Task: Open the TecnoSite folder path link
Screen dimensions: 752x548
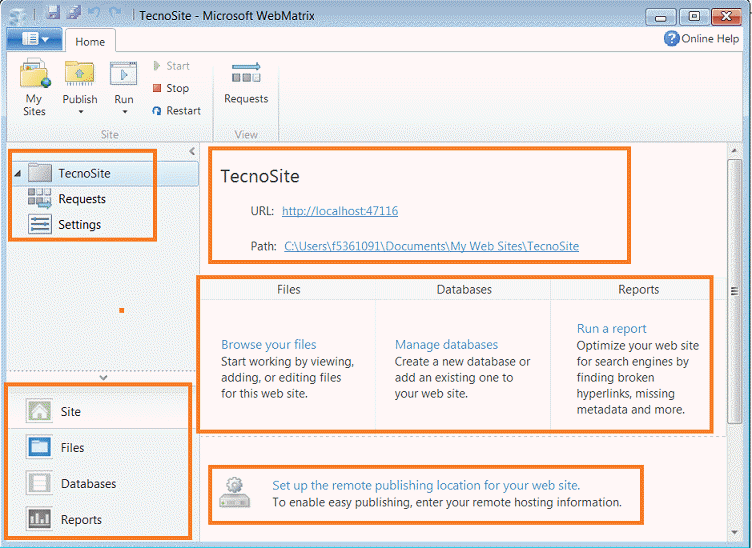Action: point(431,246)
